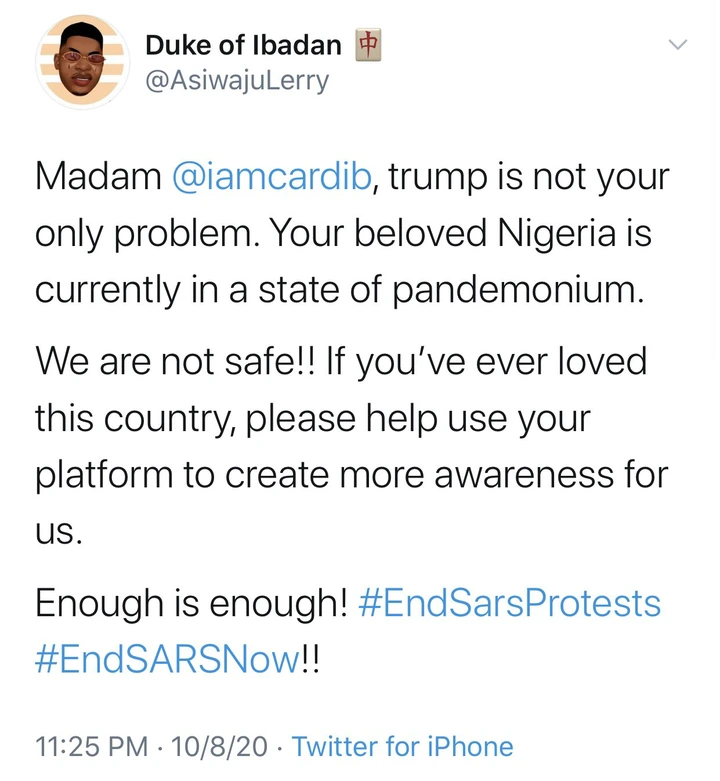
Task: Click the display name Duke of Ibadan
Action: 243,45
